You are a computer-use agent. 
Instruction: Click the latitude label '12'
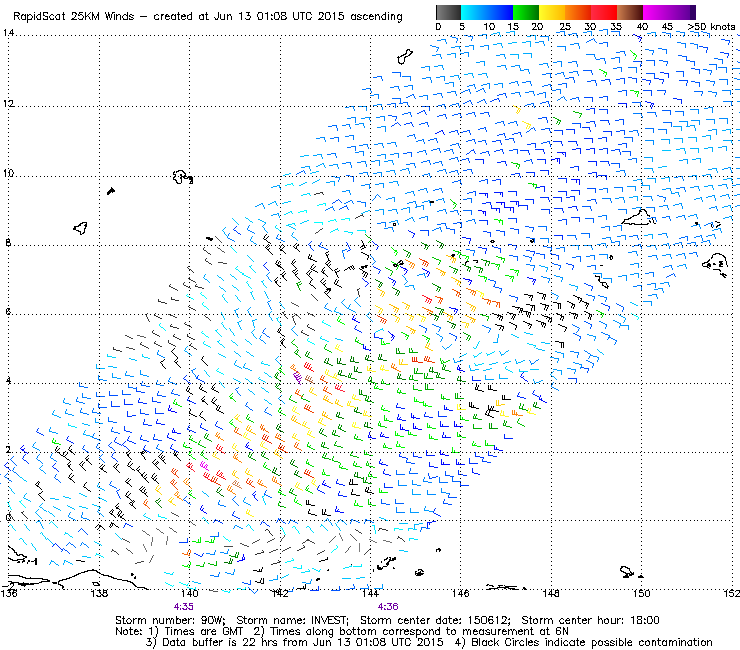8,103
